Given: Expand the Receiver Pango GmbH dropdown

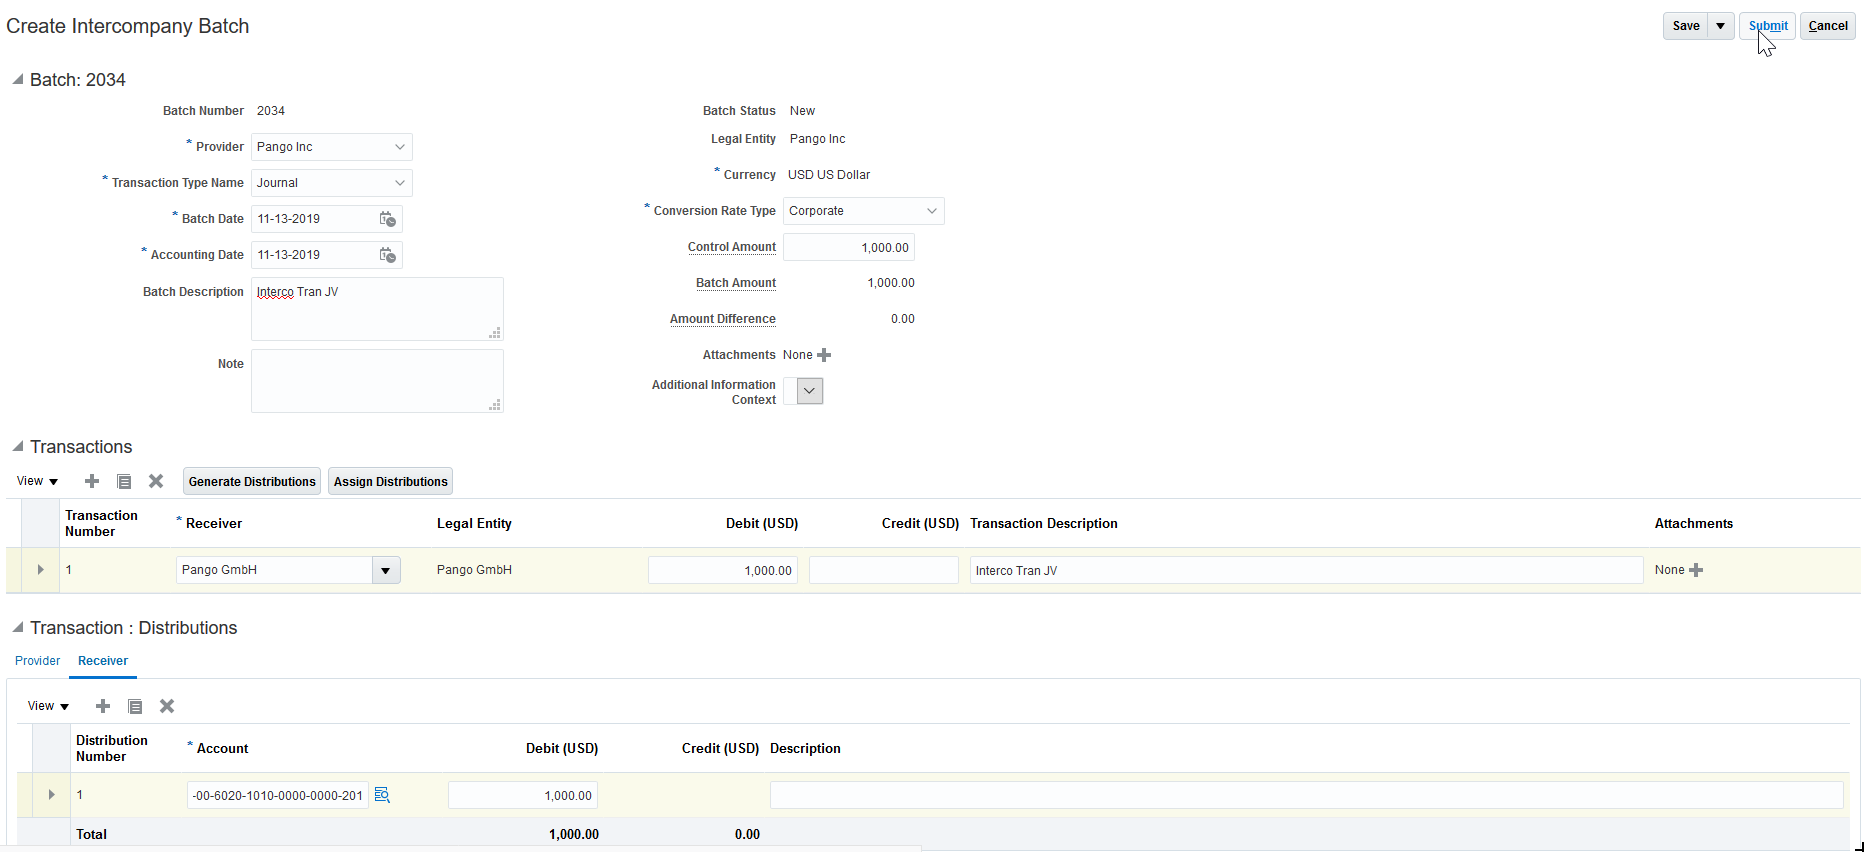Looking at the screenshot, I should 386,570.
